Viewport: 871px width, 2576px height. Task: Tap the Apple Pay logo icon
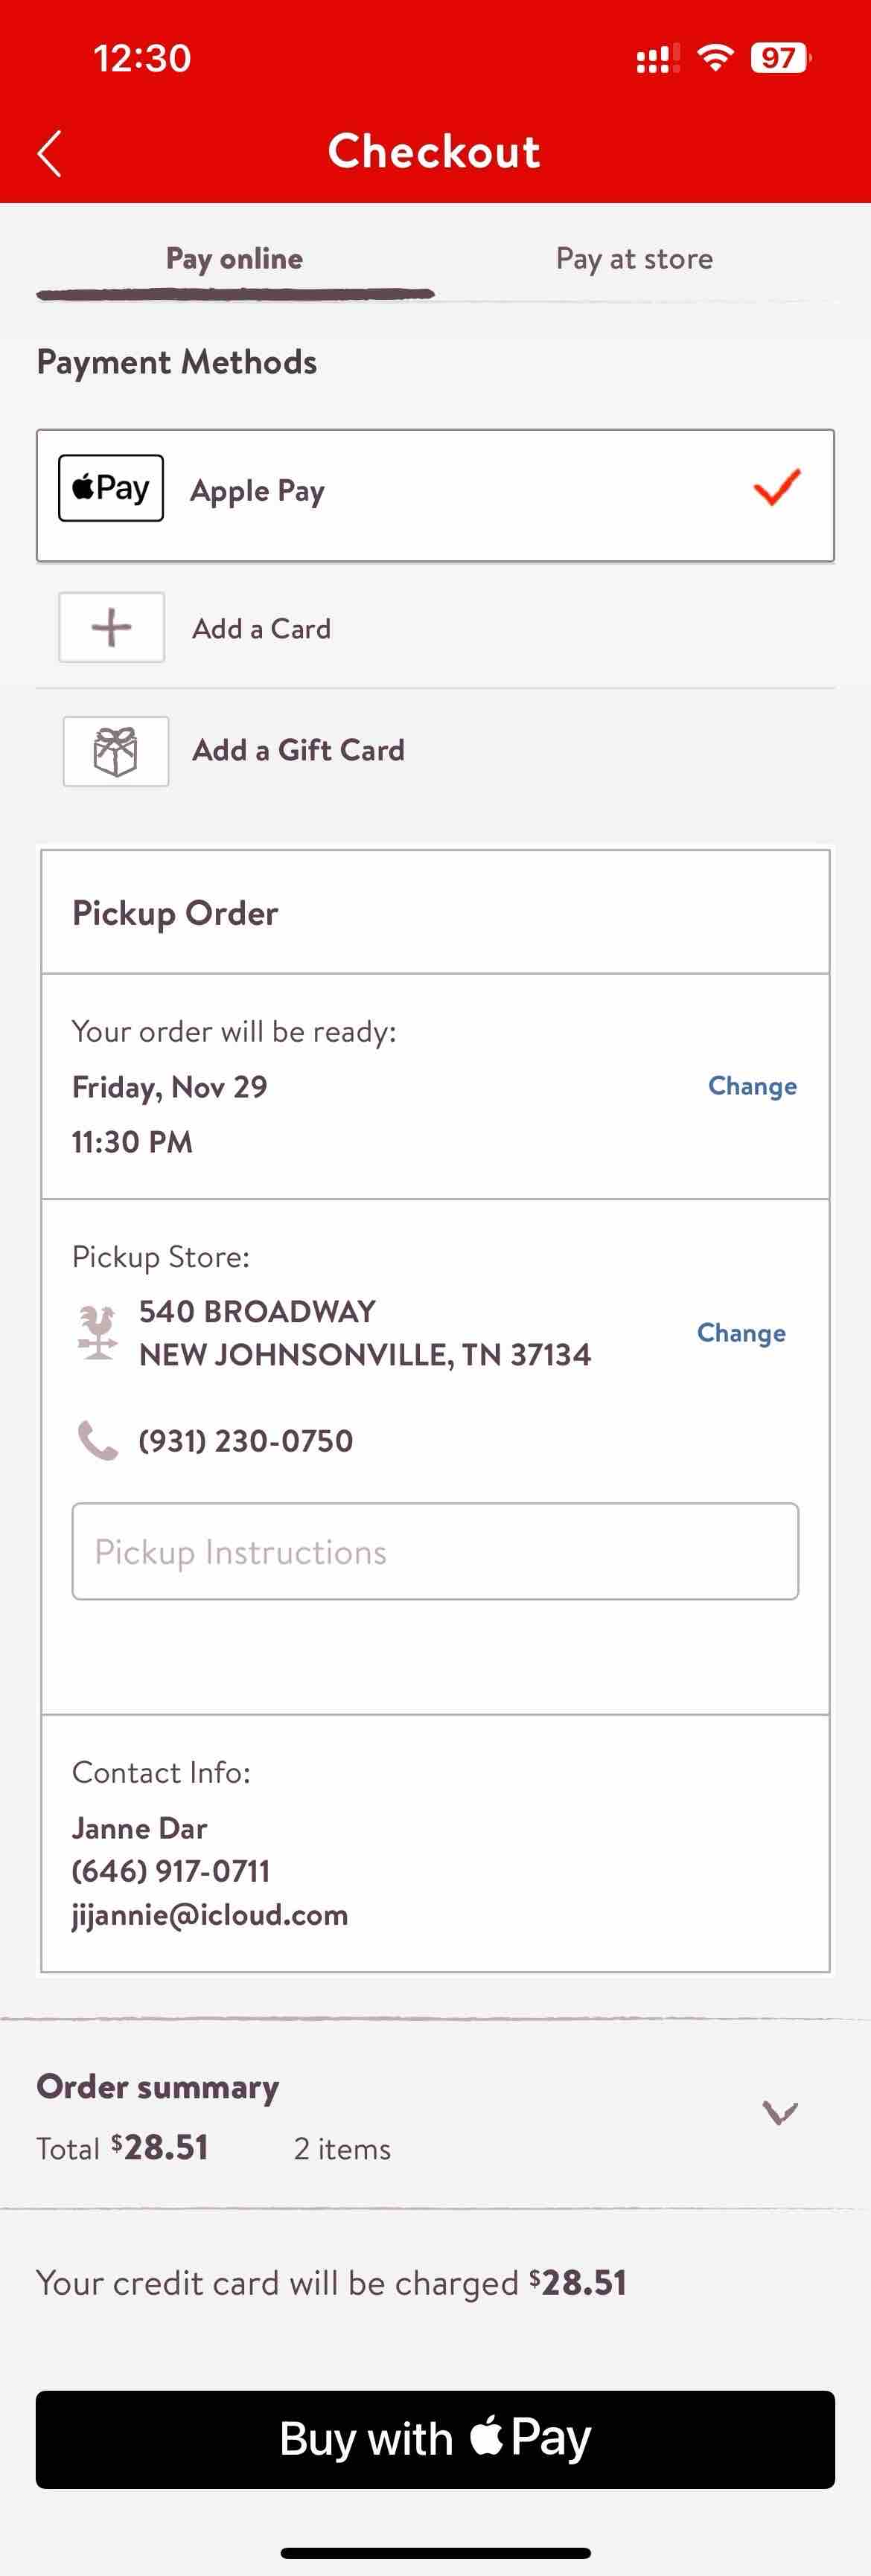(x=111, y=488)
